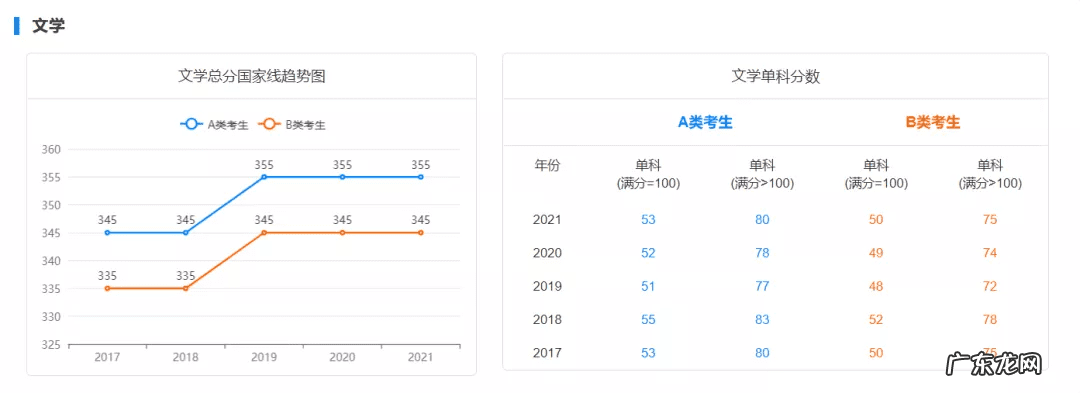This screenshot has height=393, width=1080.
Task: Click x-axis label 2017 on chart
Action: pos(107,357)
